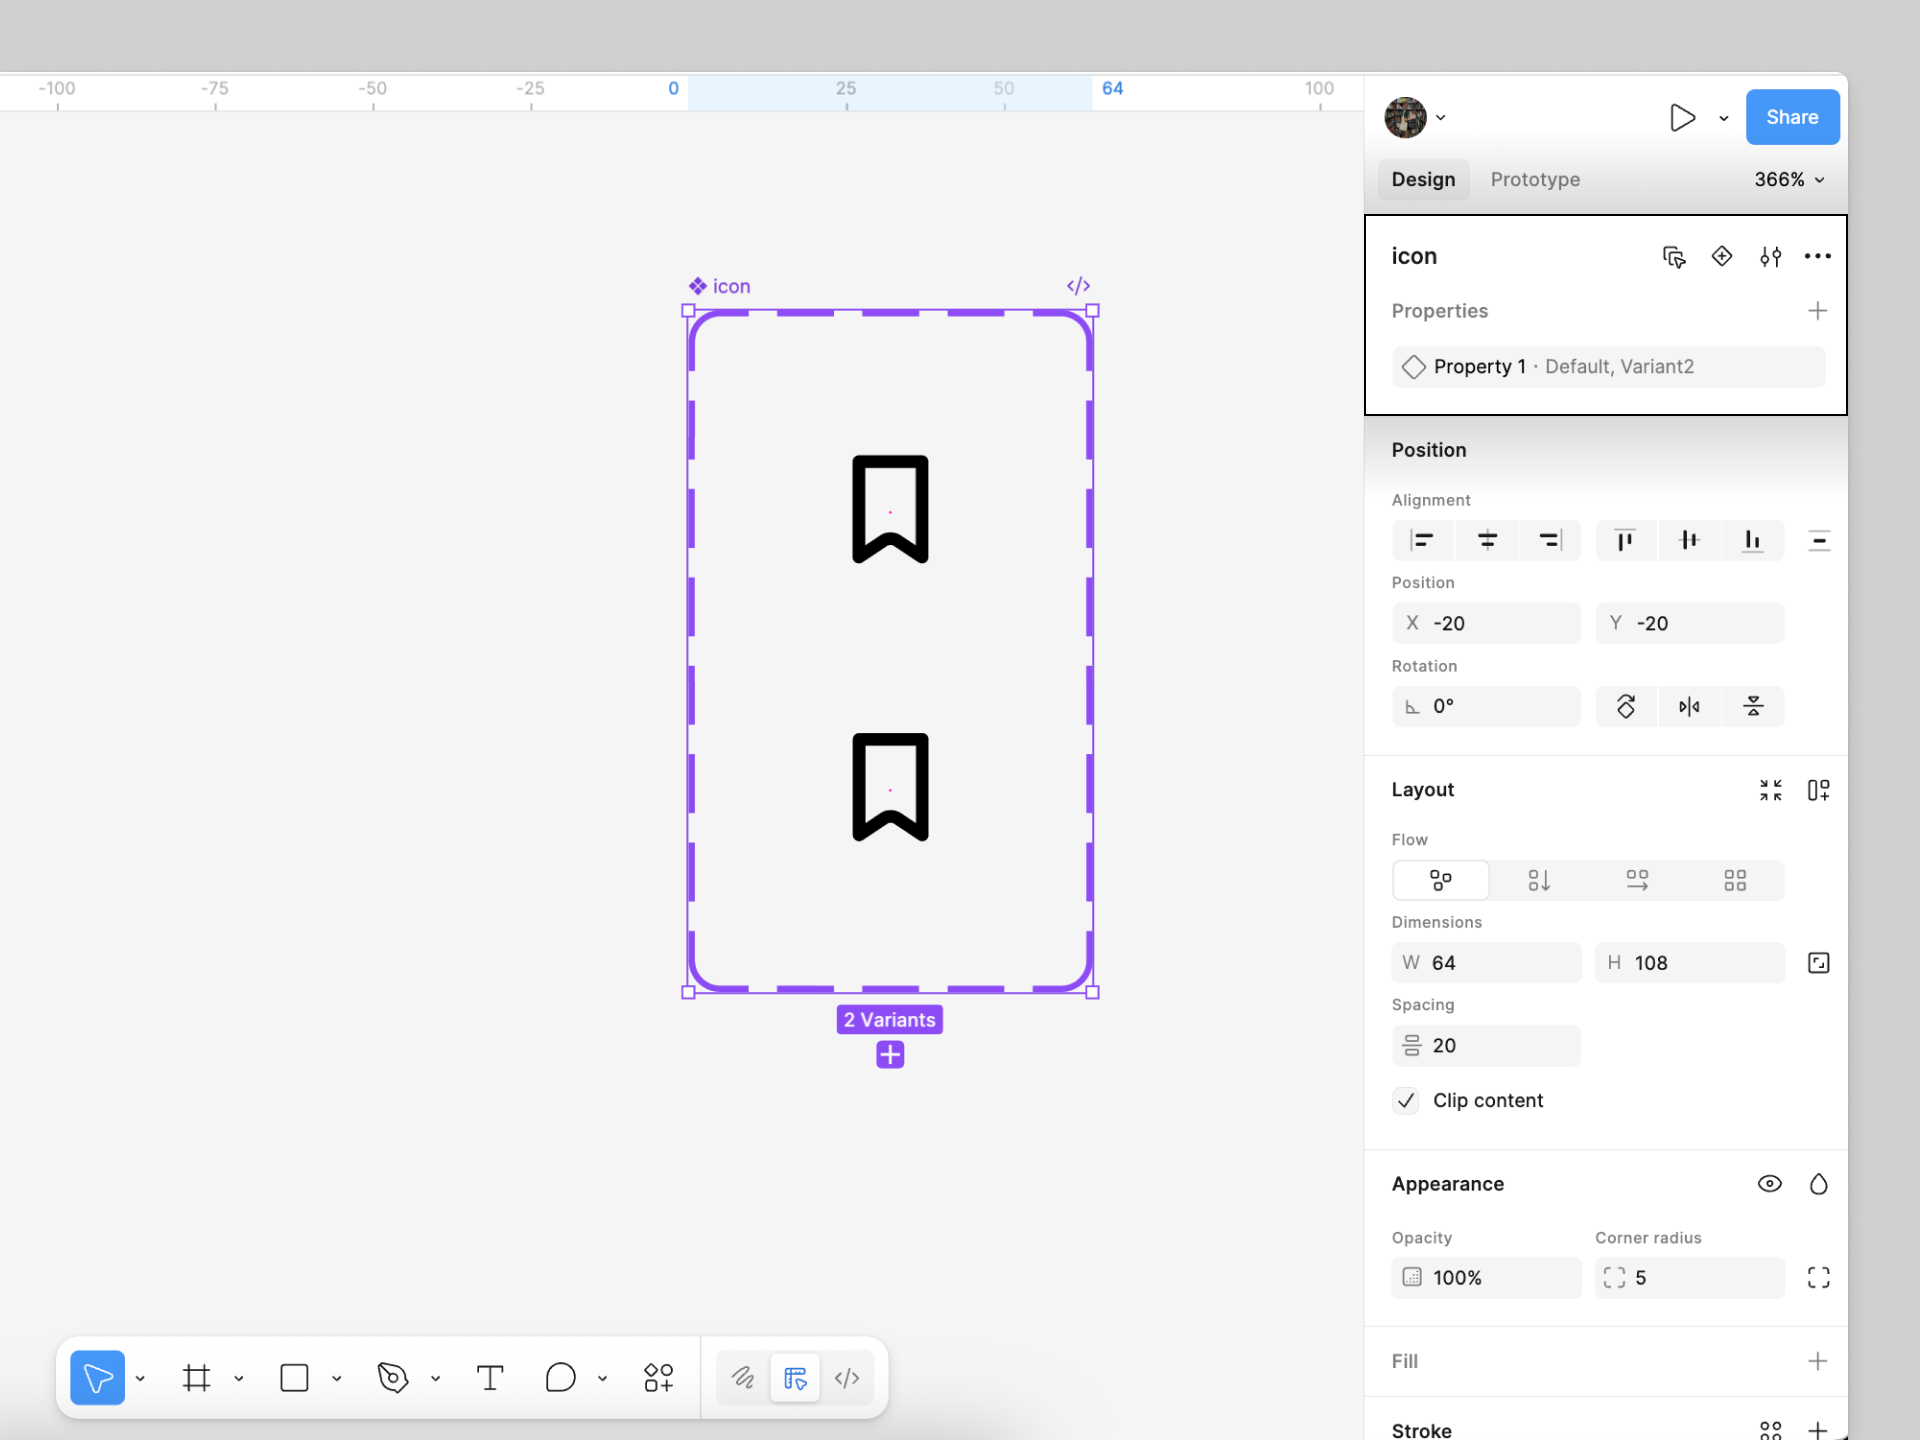Switch to the Prototype tab

coord(1535,180)
